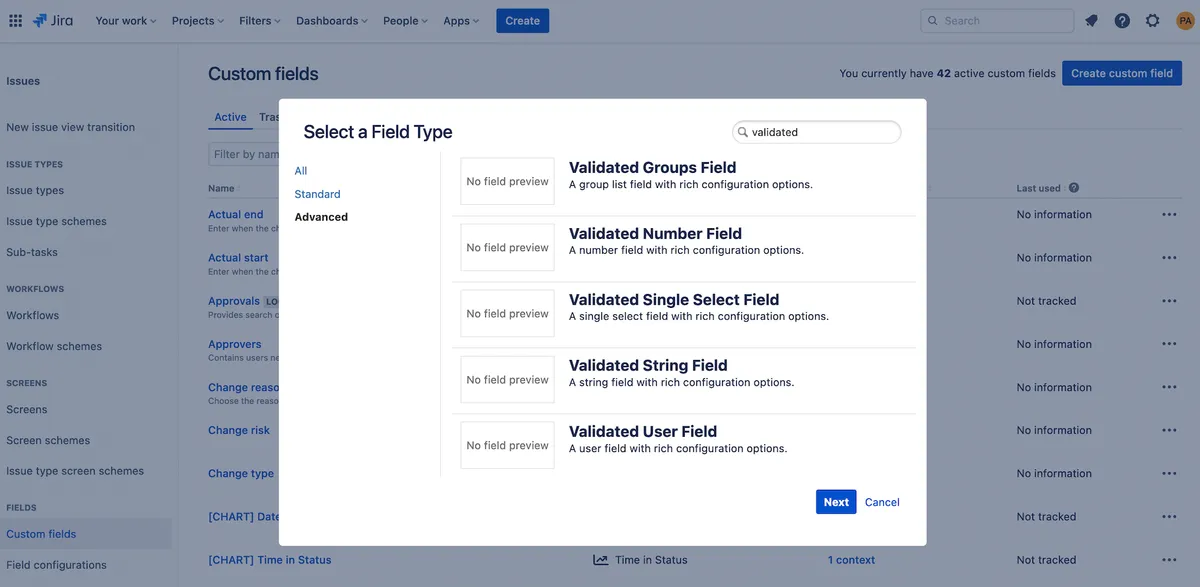Select the Advanced field type category
The width and height of the screenshot is (1200, 587).
pyautogui.click(x=321, y=217)
